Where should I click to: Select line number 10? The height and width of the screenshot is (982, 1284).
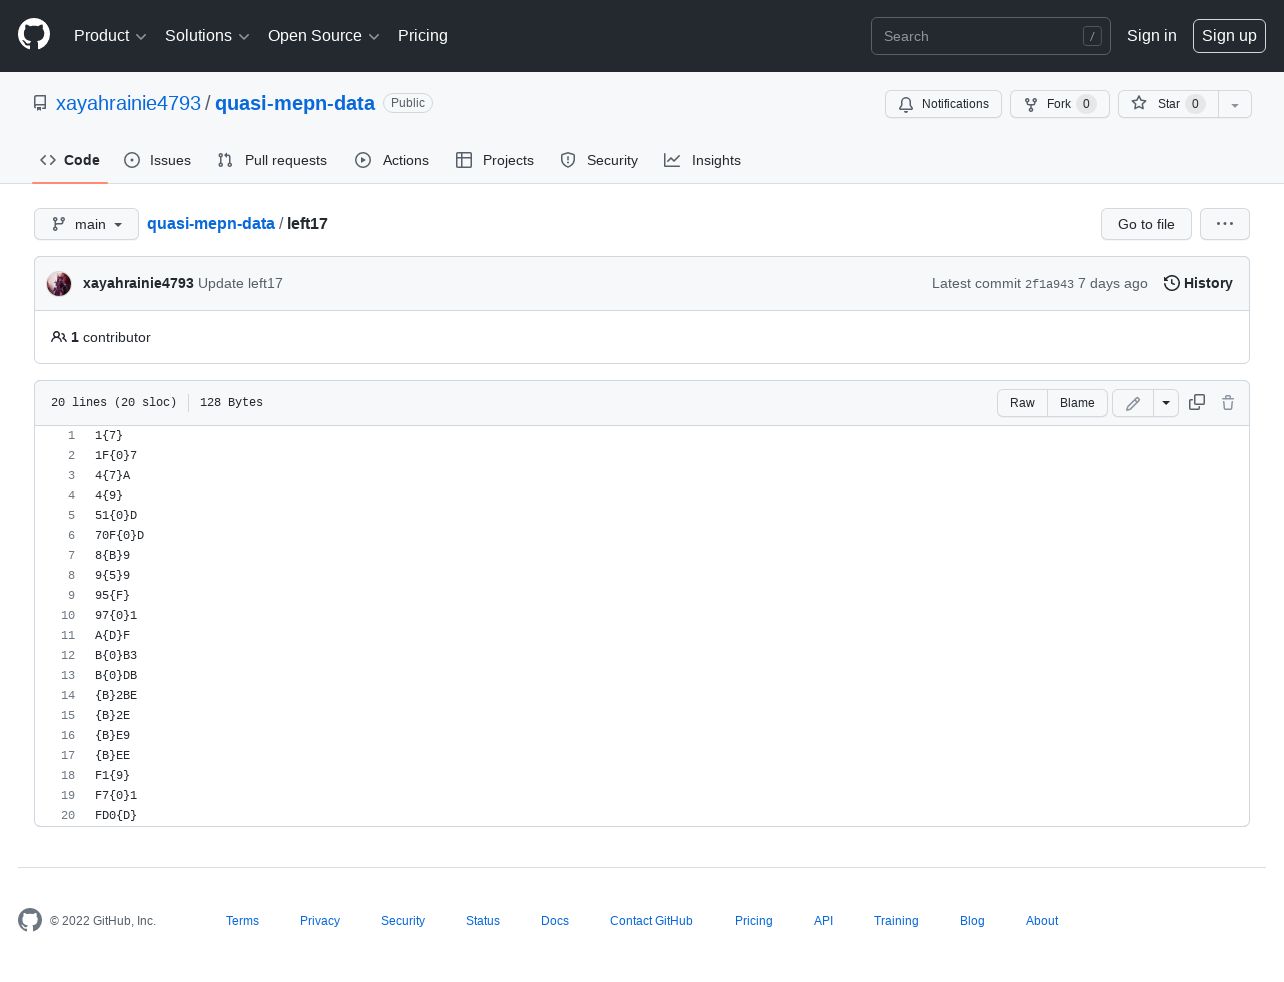[68, 616]
